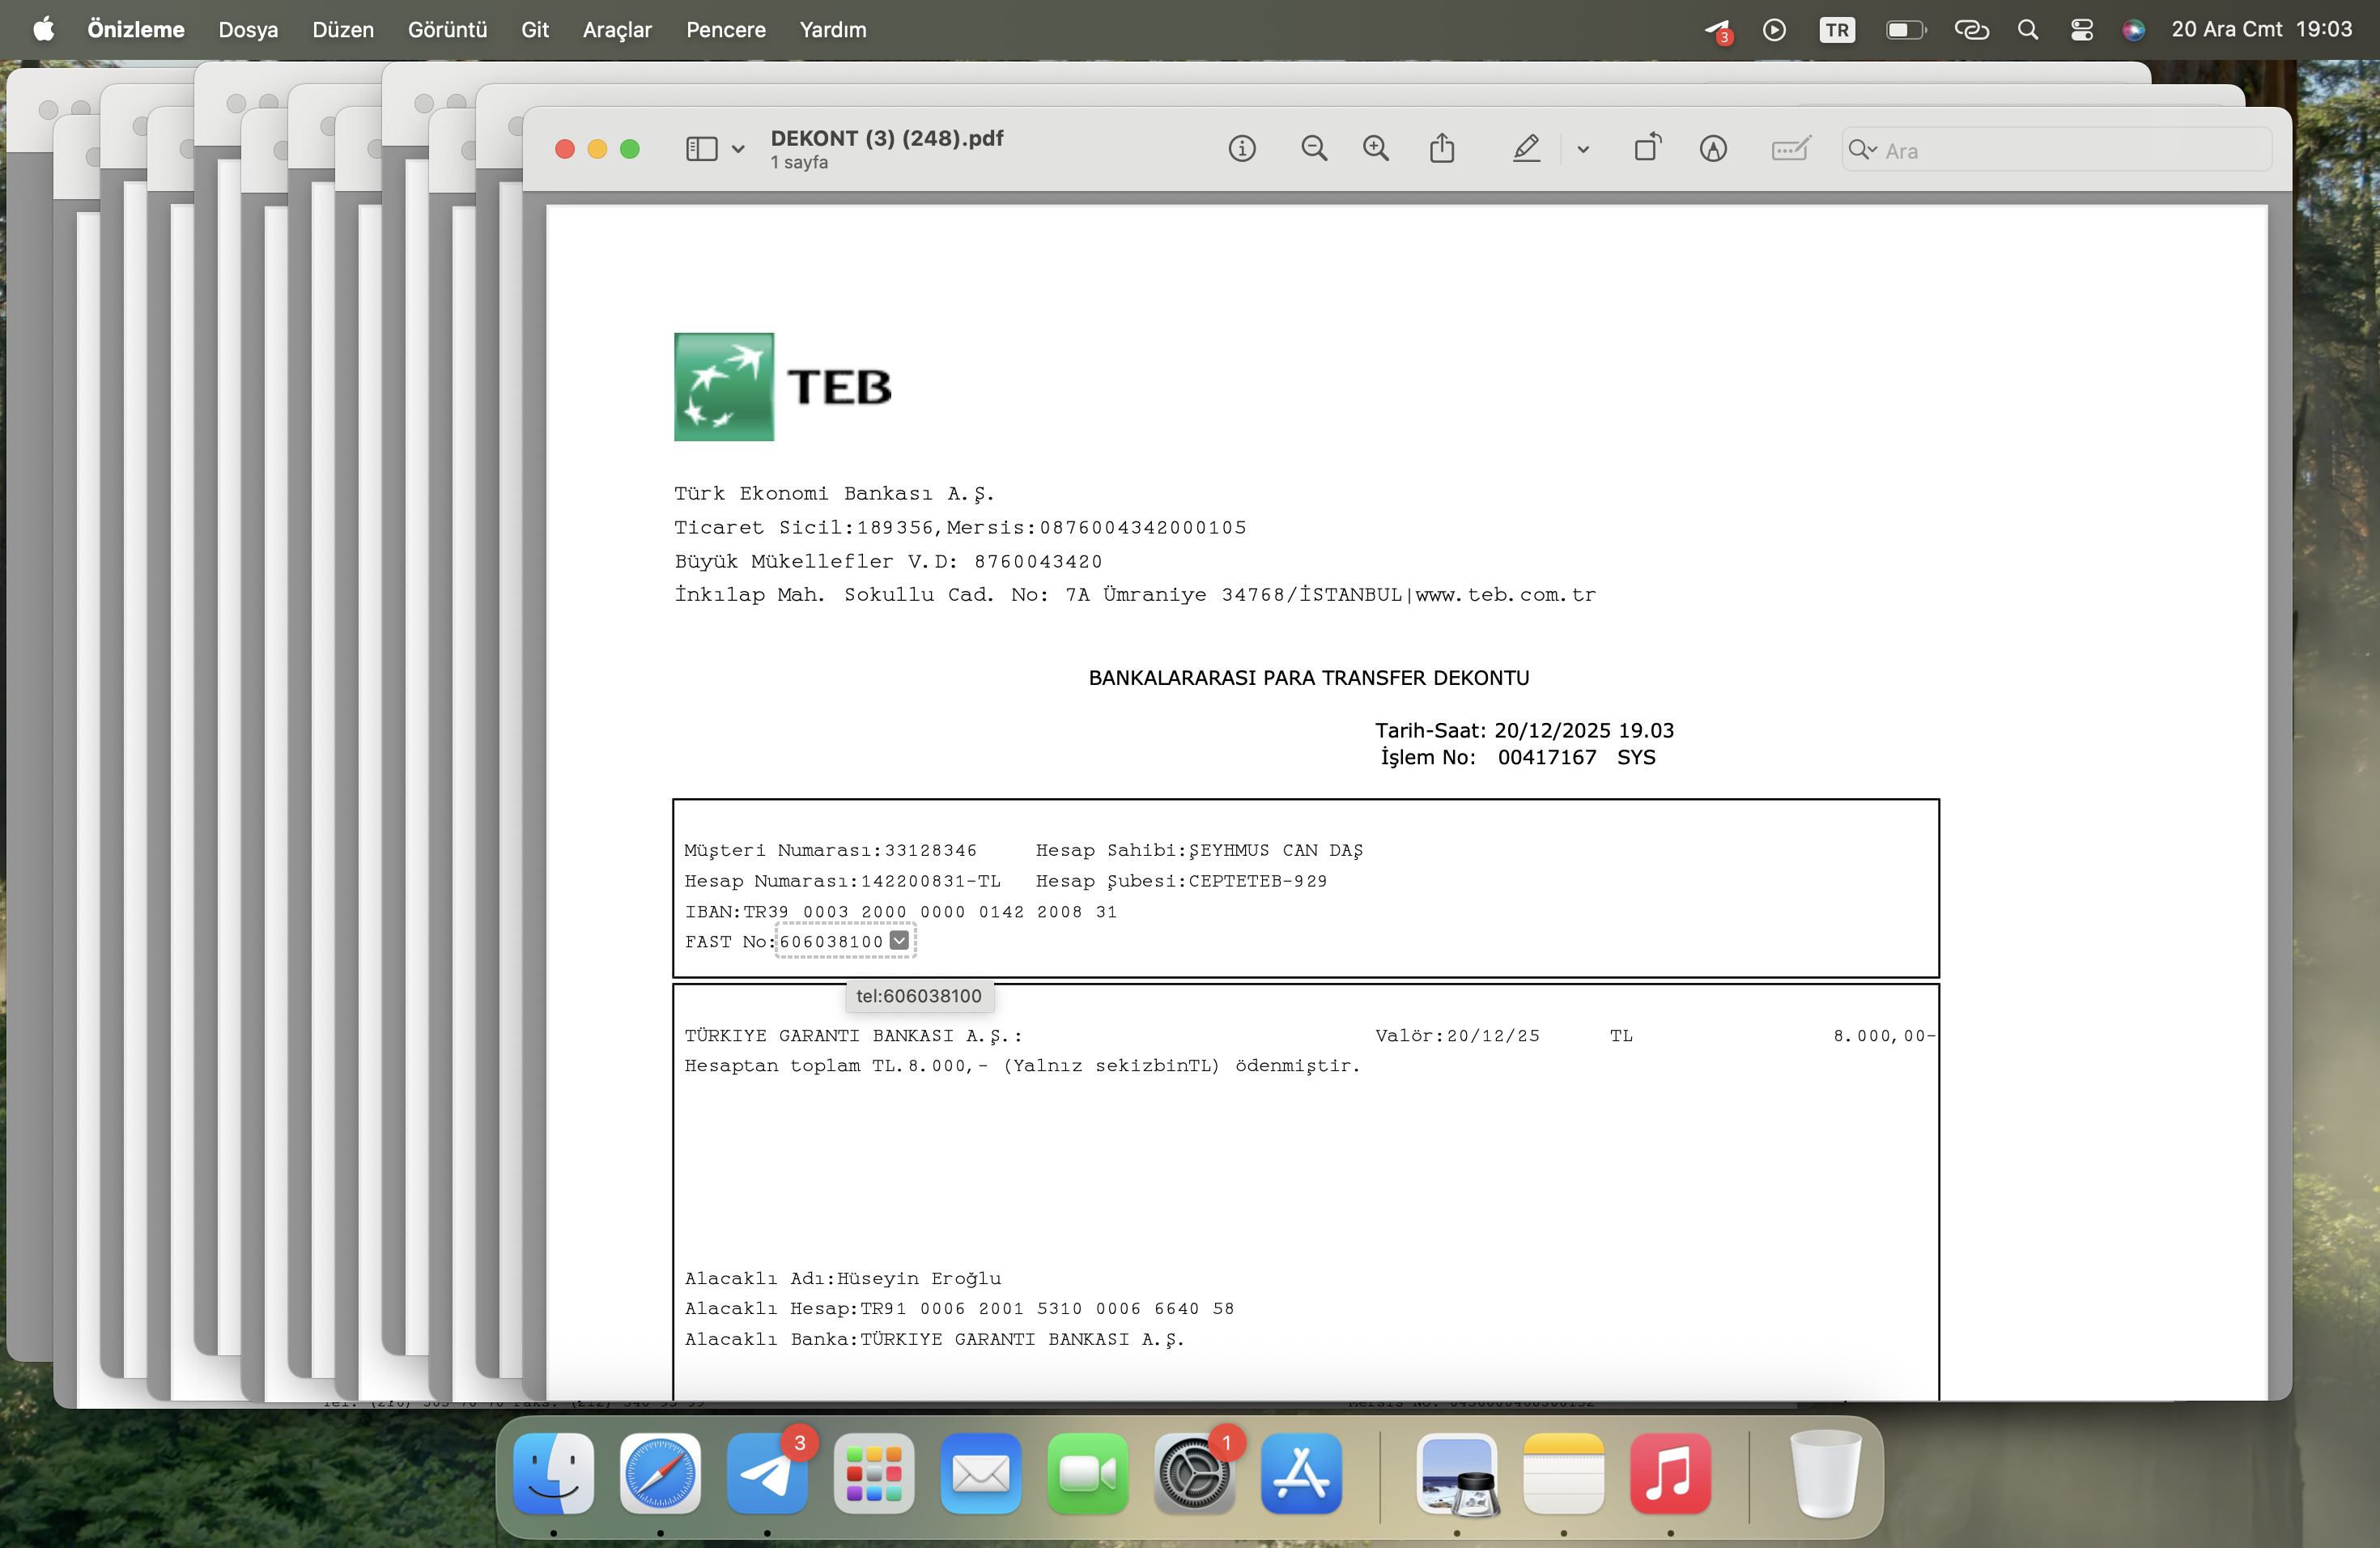Switch the TR keyboard input source
The image size is (2380, 1548).
coord(1837,30)
